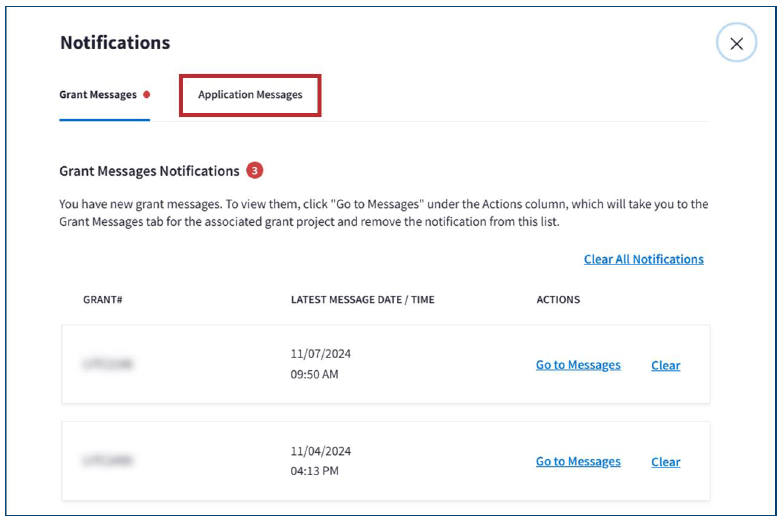The height and width of the screenshot is (519, 783).
Task: Clear All Notifications from the list
Action: point(643,259)
